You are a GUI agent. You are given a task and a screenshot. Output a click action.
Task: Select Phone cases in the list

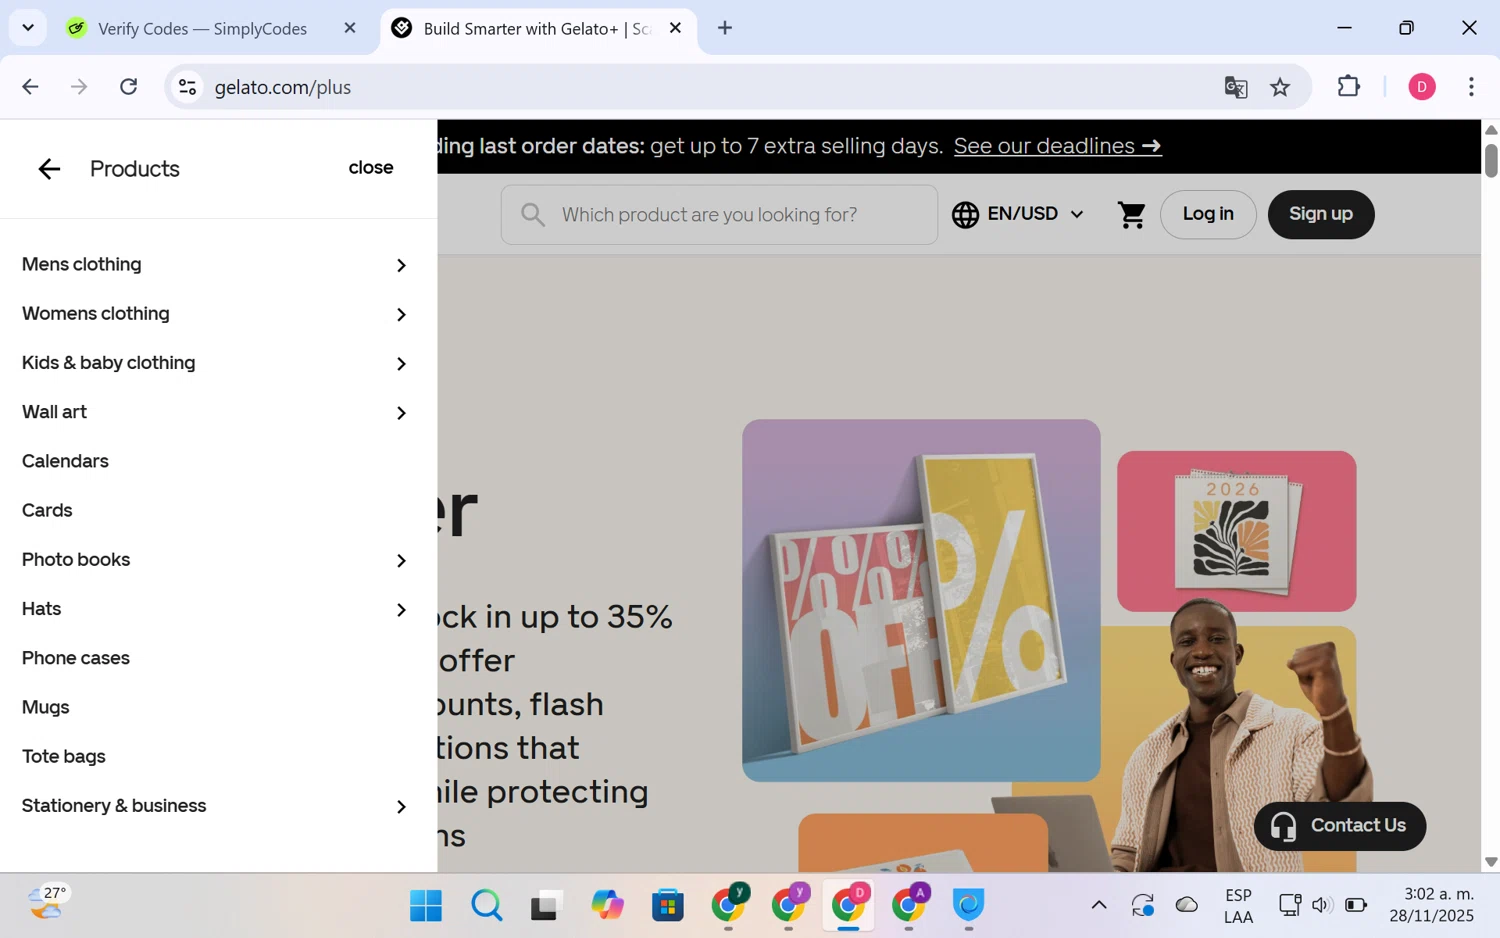[76, 658]
